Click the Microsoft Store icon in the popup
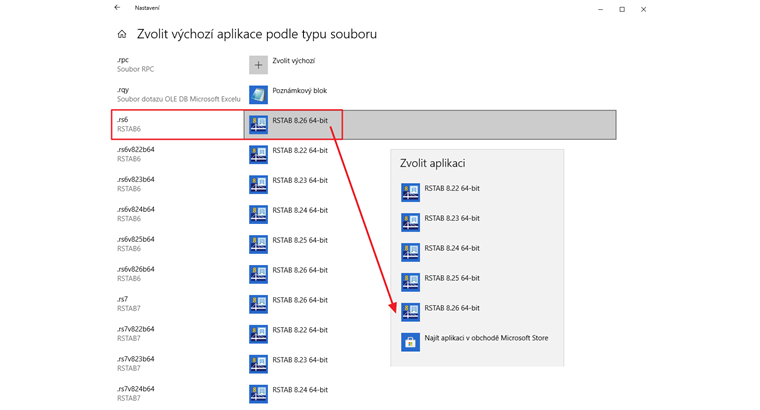 pos(411,342)
